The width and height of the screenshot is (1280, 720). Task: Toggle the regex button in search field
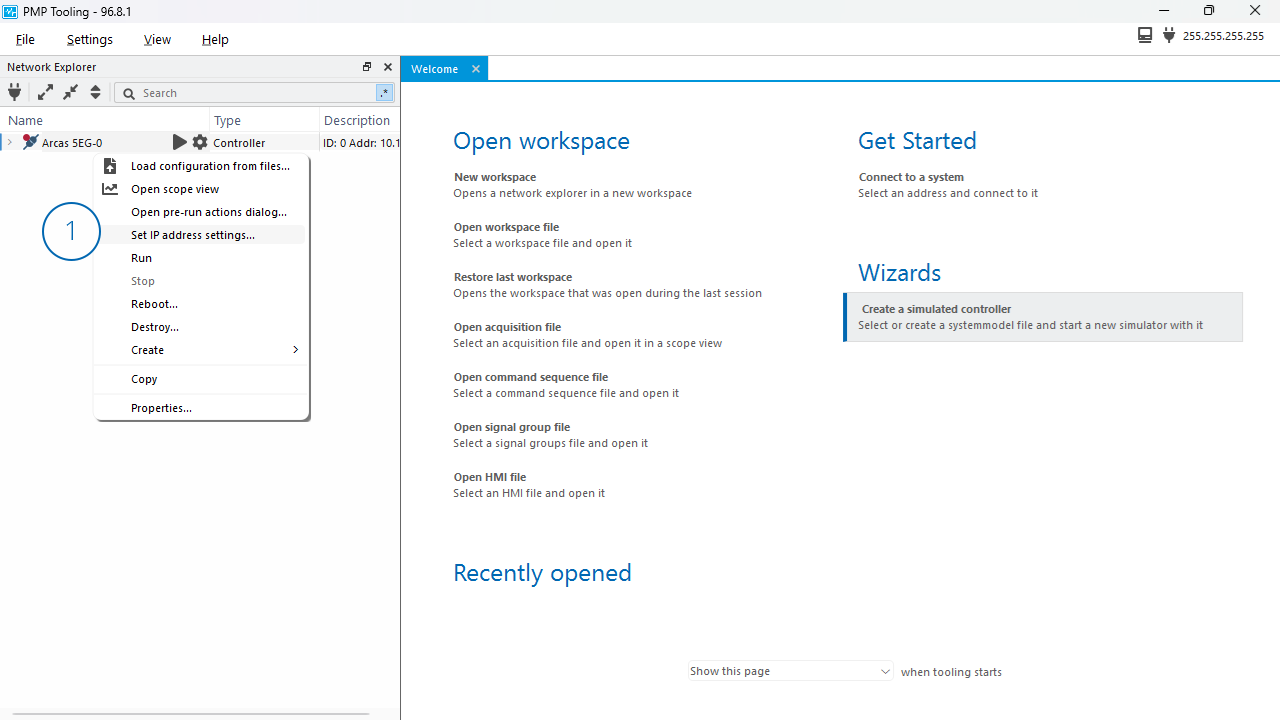click(x=384, y=93)
